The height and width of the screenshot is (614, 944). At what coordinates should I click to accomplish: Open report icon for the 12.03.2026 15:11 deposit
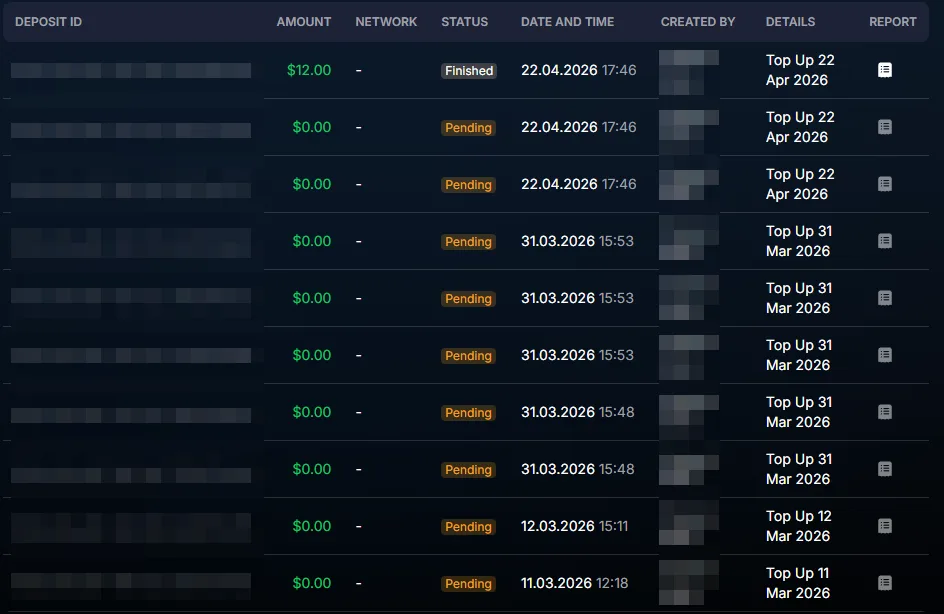(884, 526)
